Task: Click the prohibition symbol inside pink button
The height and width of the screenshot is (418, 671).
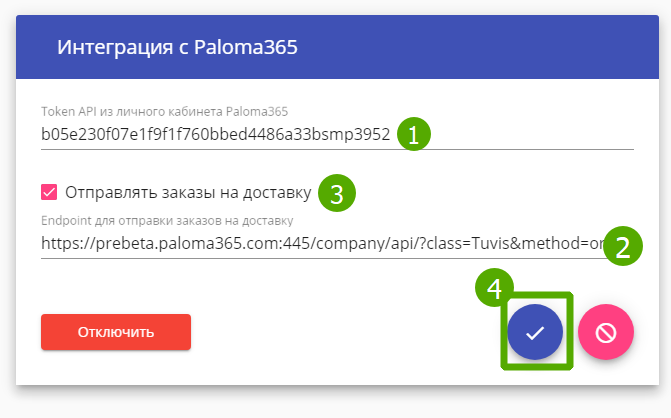Action: click(606, 333)
